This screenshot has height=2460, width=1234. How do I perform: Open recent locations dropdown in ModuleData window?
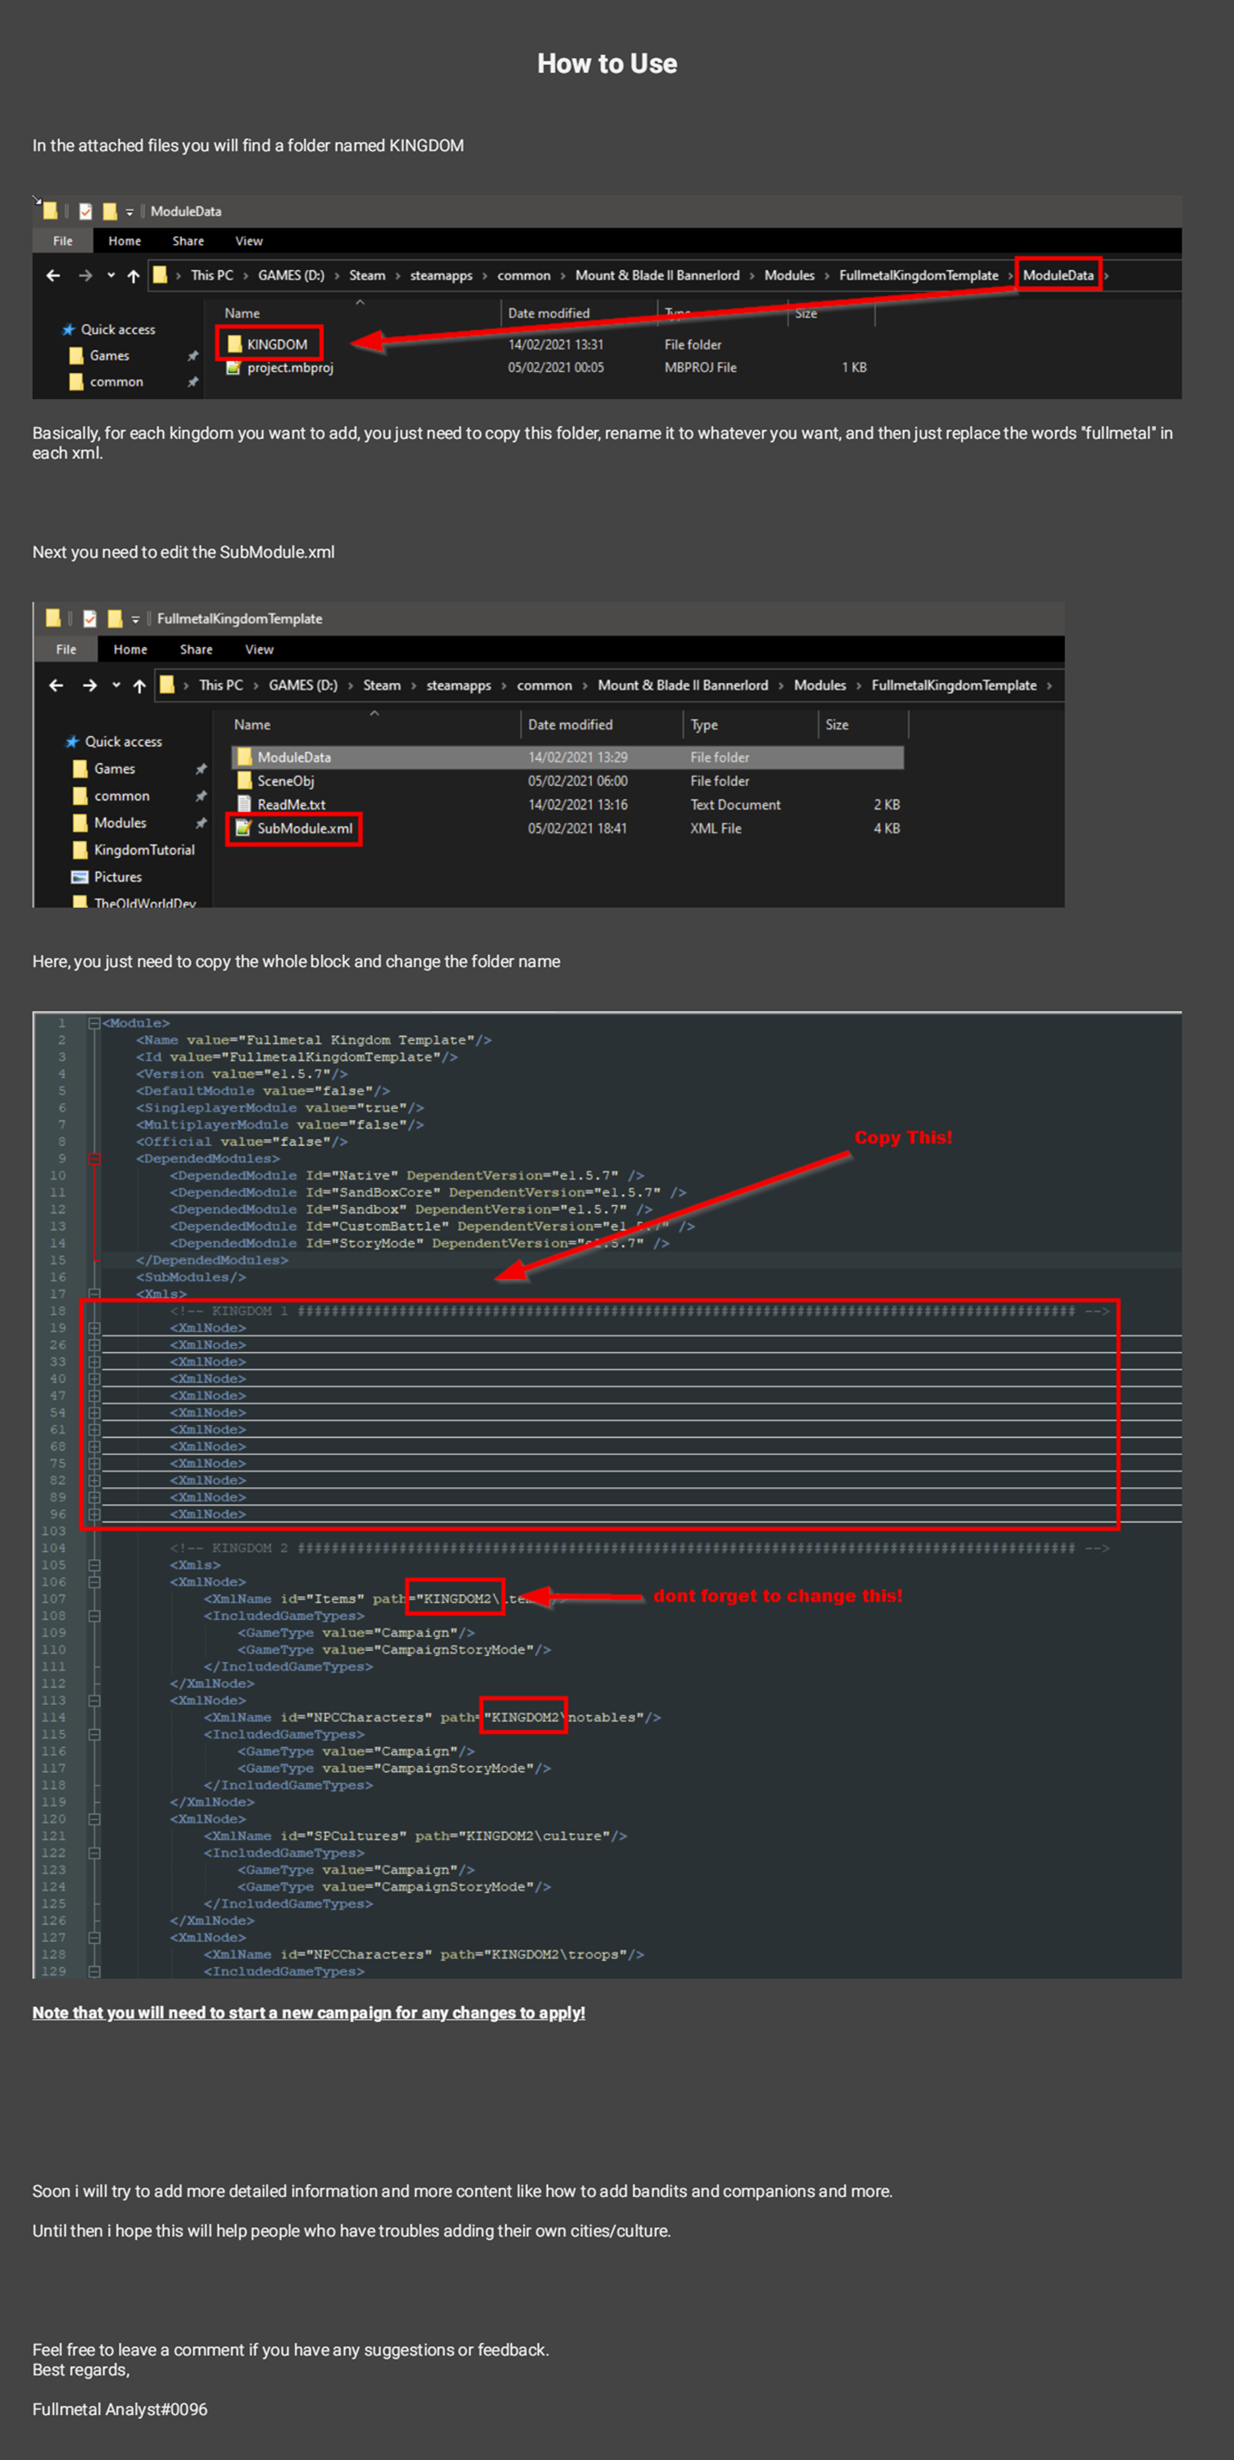point(110,276)
